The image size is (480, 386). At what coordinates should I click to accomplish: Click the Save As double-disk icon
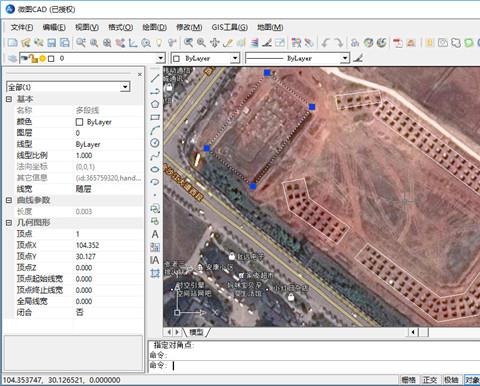pos(65,43)
